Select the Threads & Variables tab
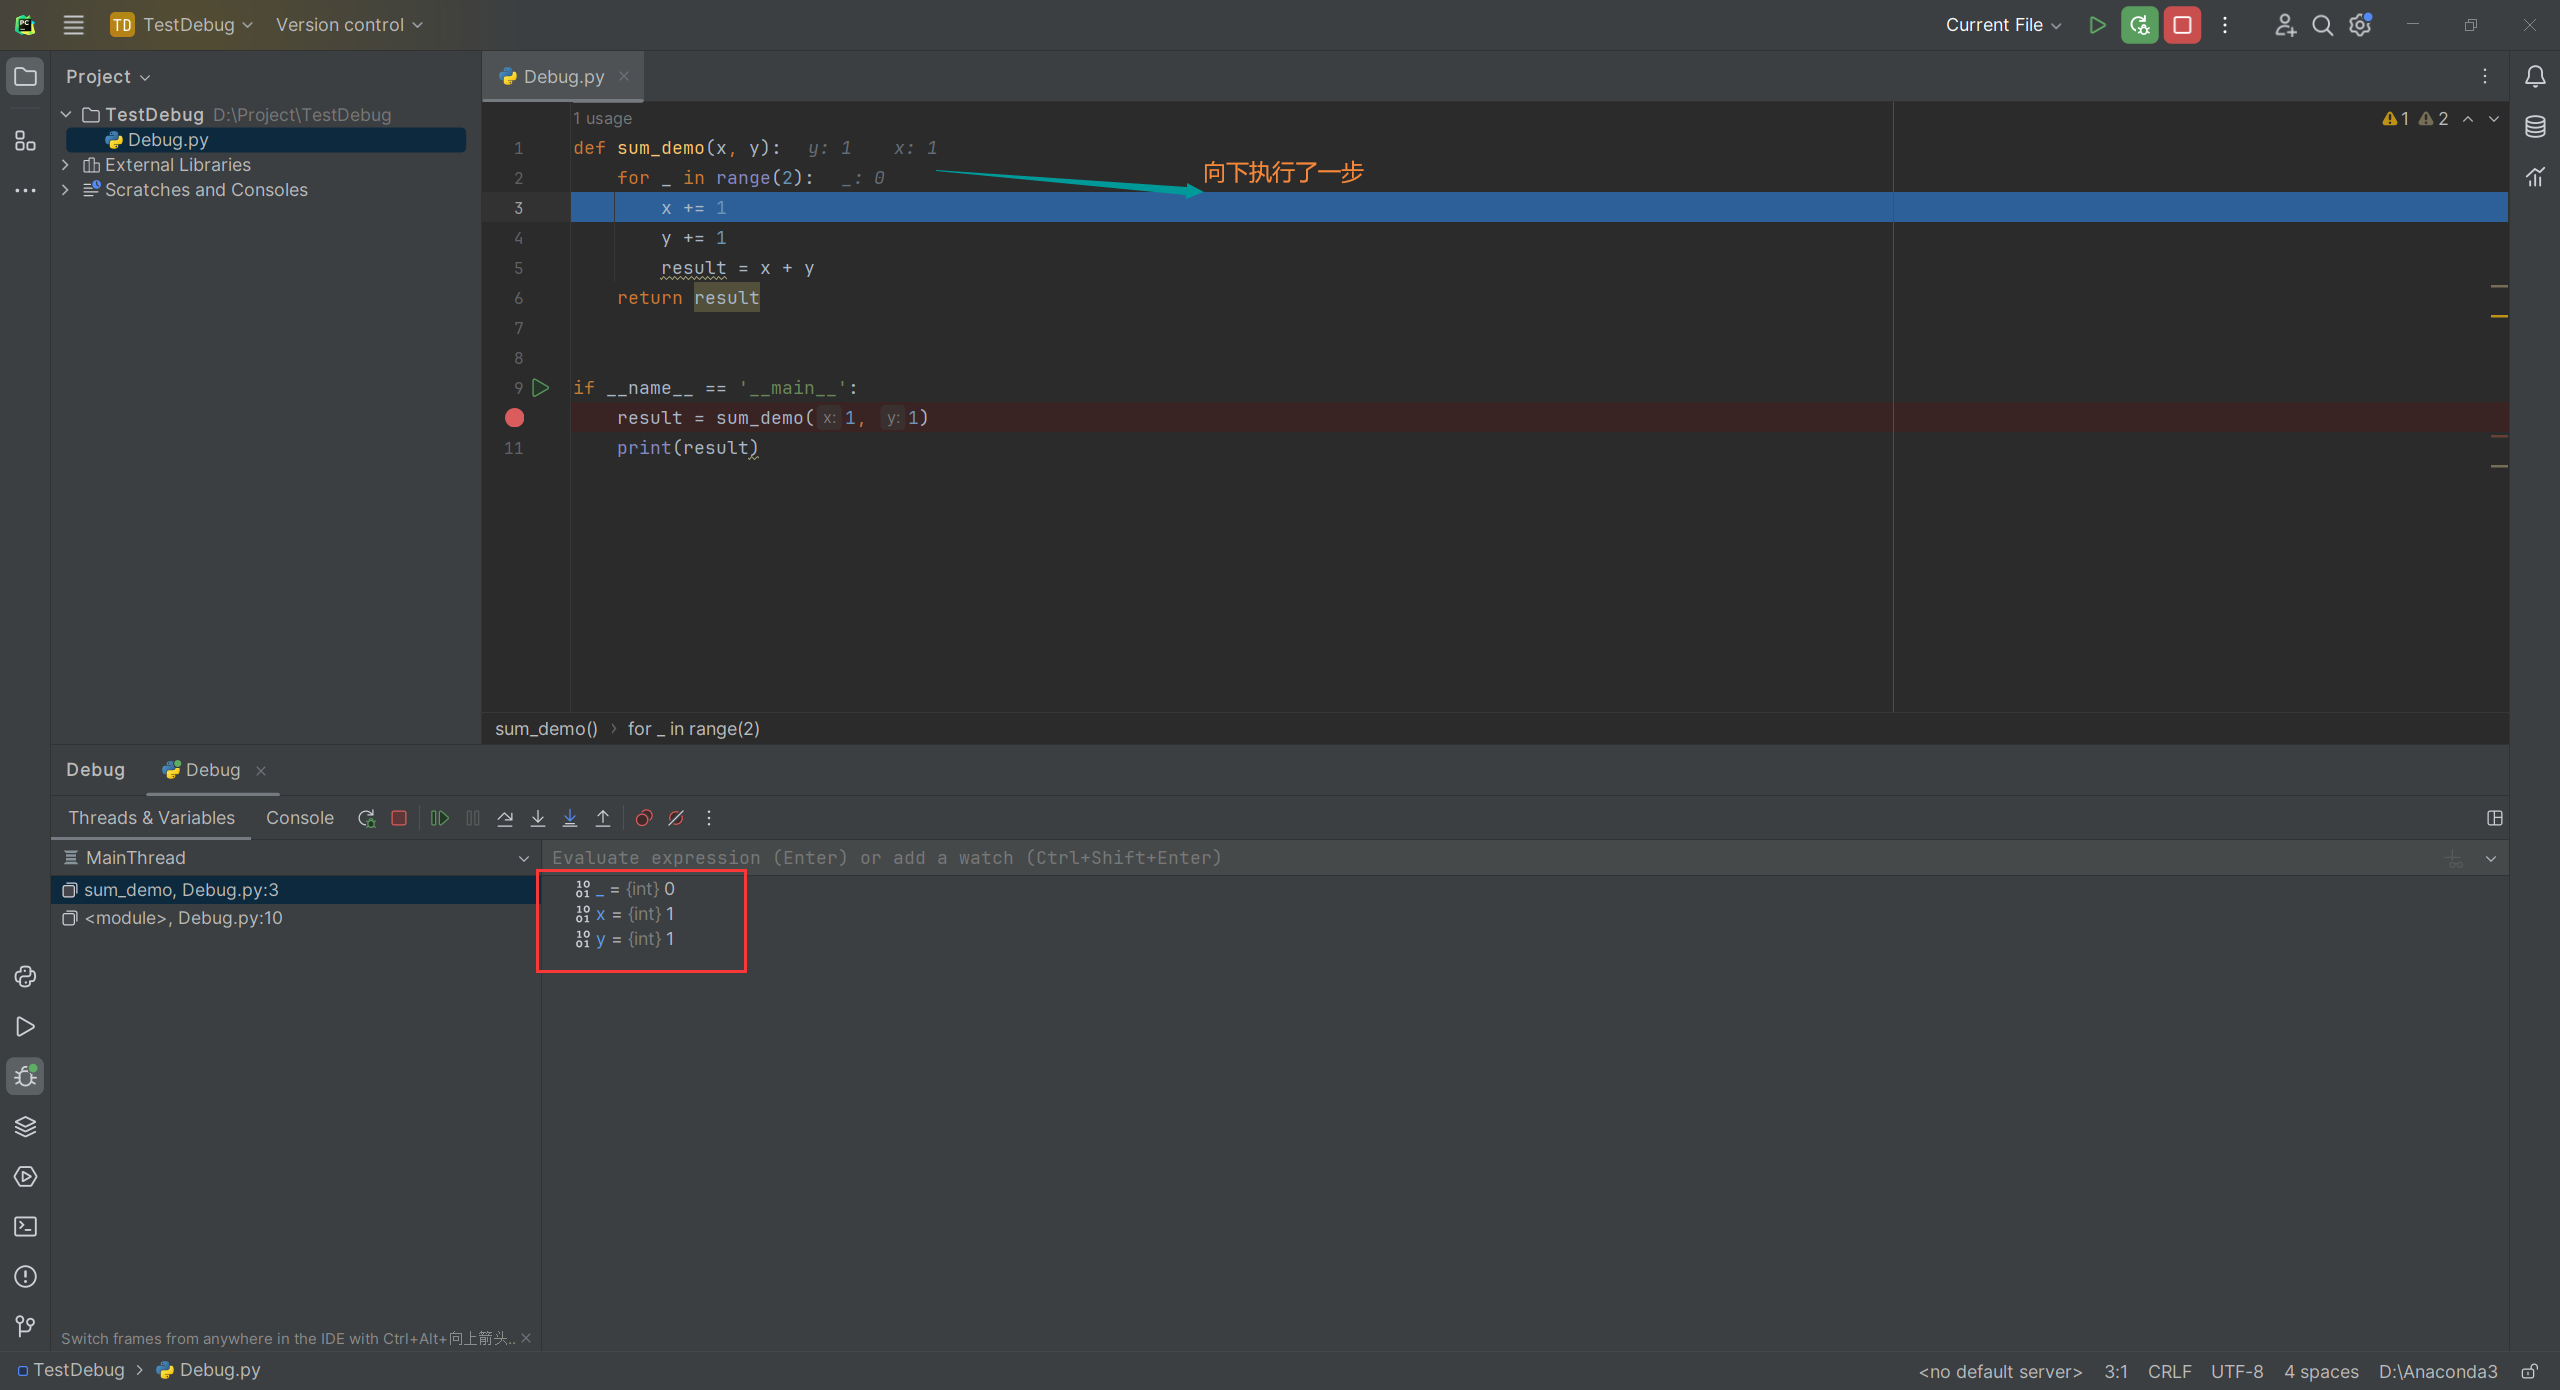Screen dimensions: 2560x1390 tap(151, 817)
